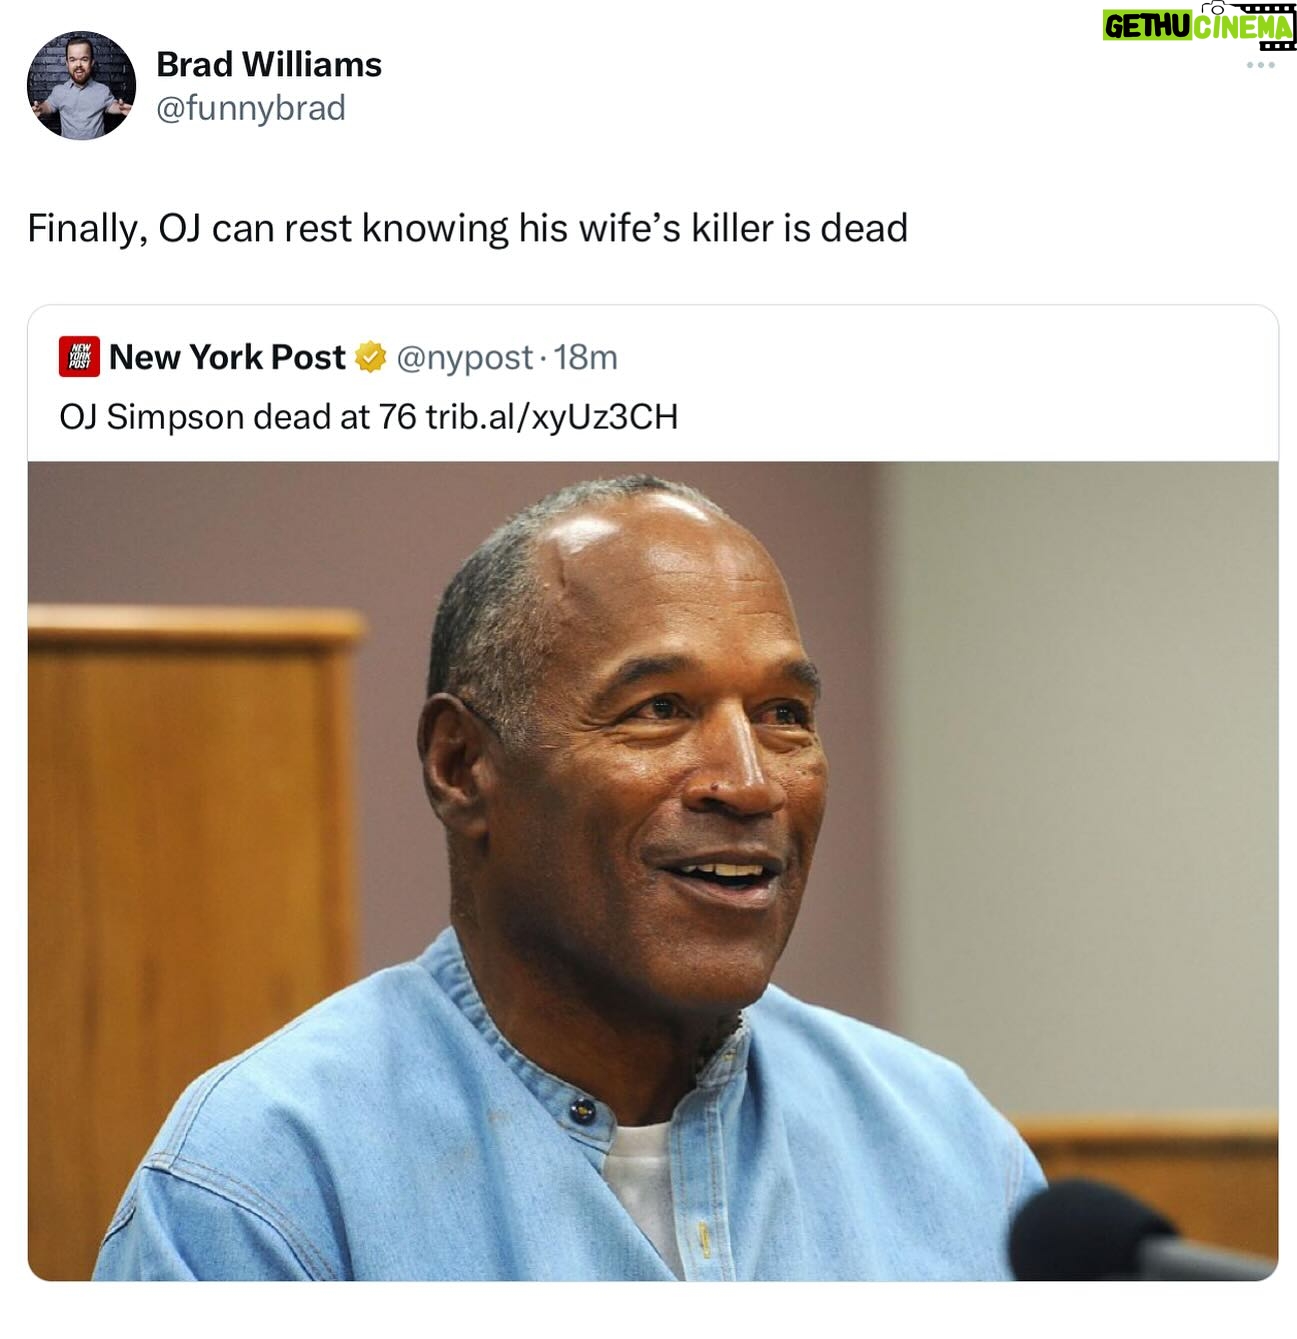Click the three-dot more options icon
Image resolution: width=1297 pixels, height=1339 pixels.
coord(1260,65)
